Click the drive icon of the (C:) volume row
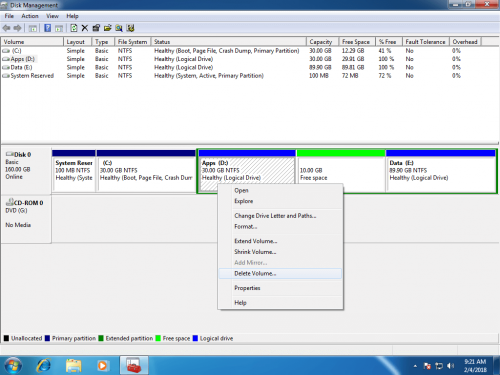The image size is (500, 375). [x=6, y=51]
